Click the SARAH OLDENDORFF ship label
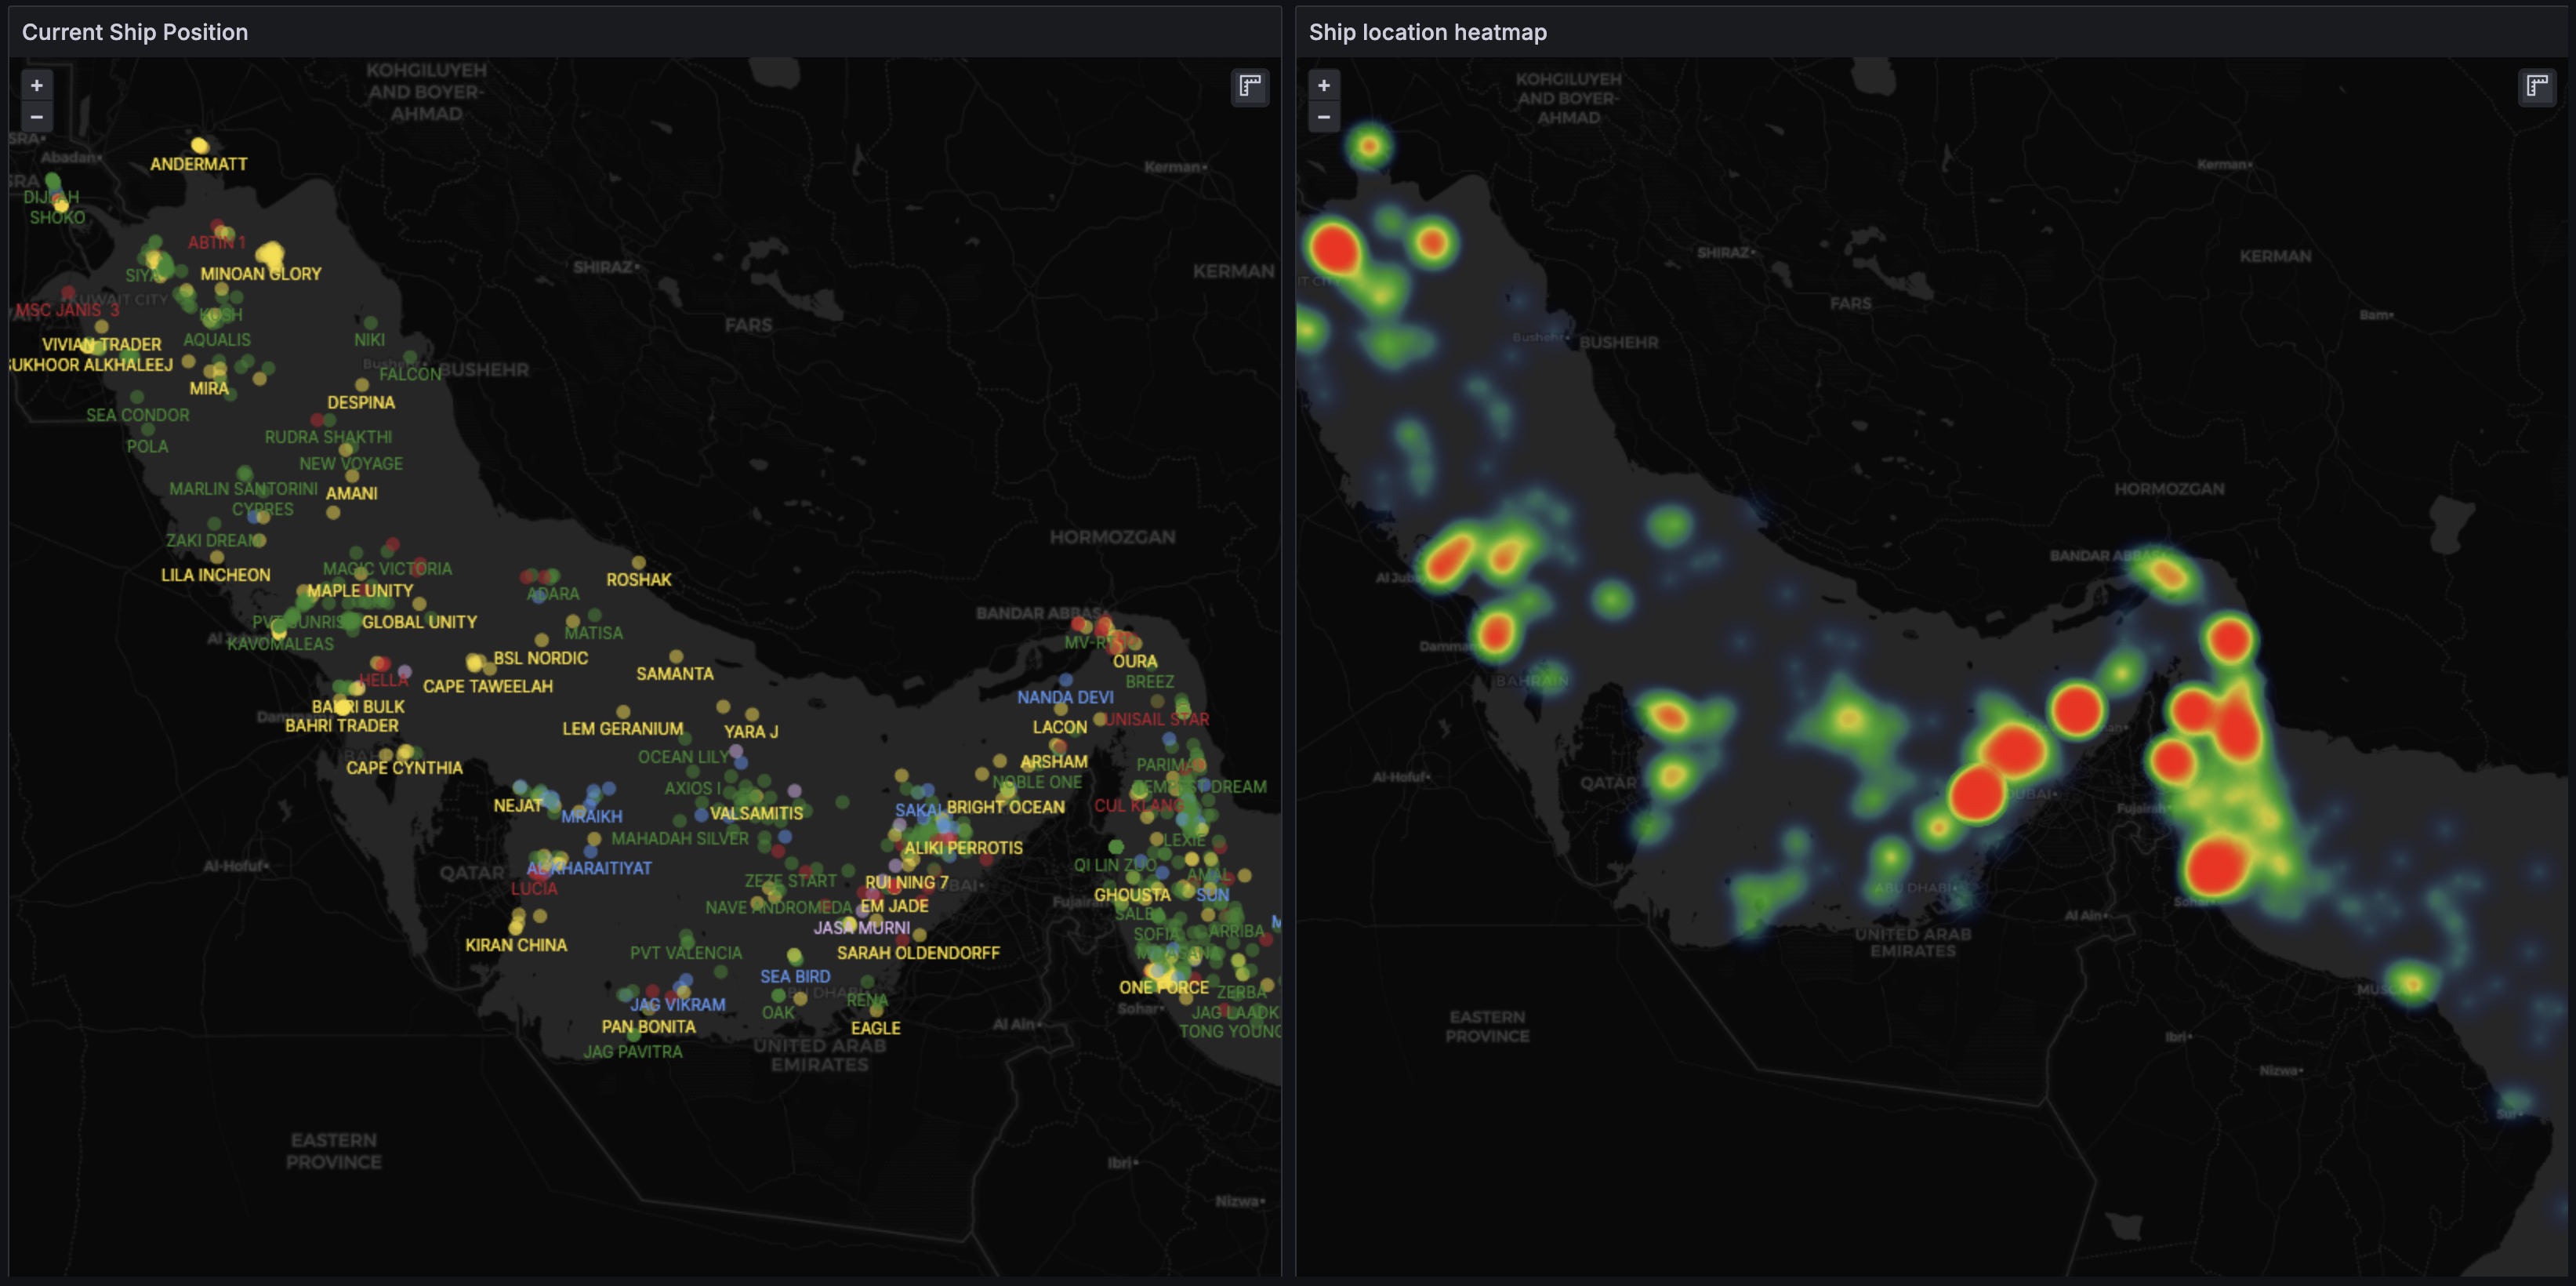This screenshot has width=2576, height=1286. [x=918, y=953]
